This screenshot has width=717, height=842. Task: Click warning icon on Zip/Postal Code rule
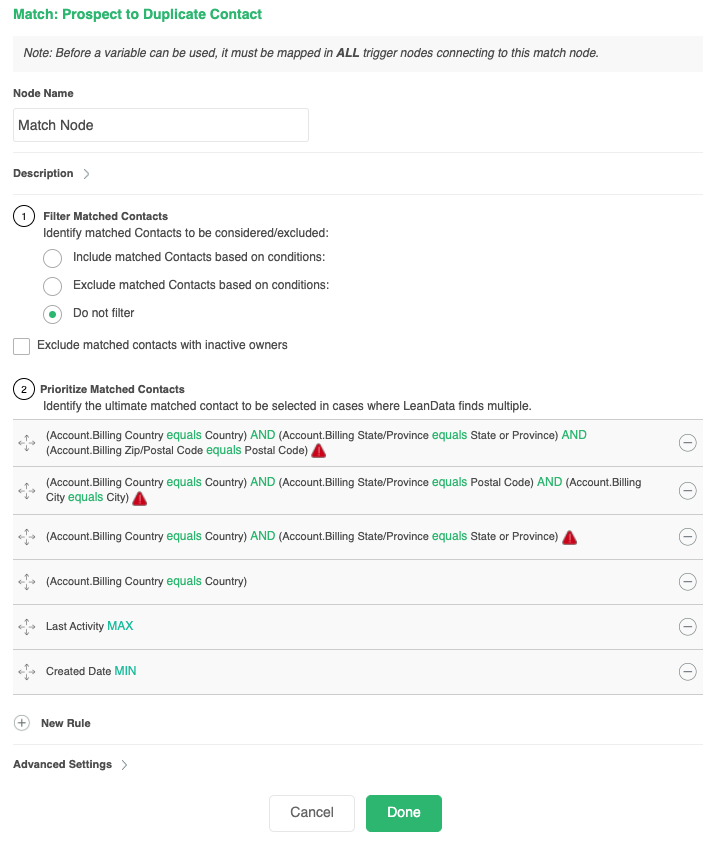pos(318,451)
